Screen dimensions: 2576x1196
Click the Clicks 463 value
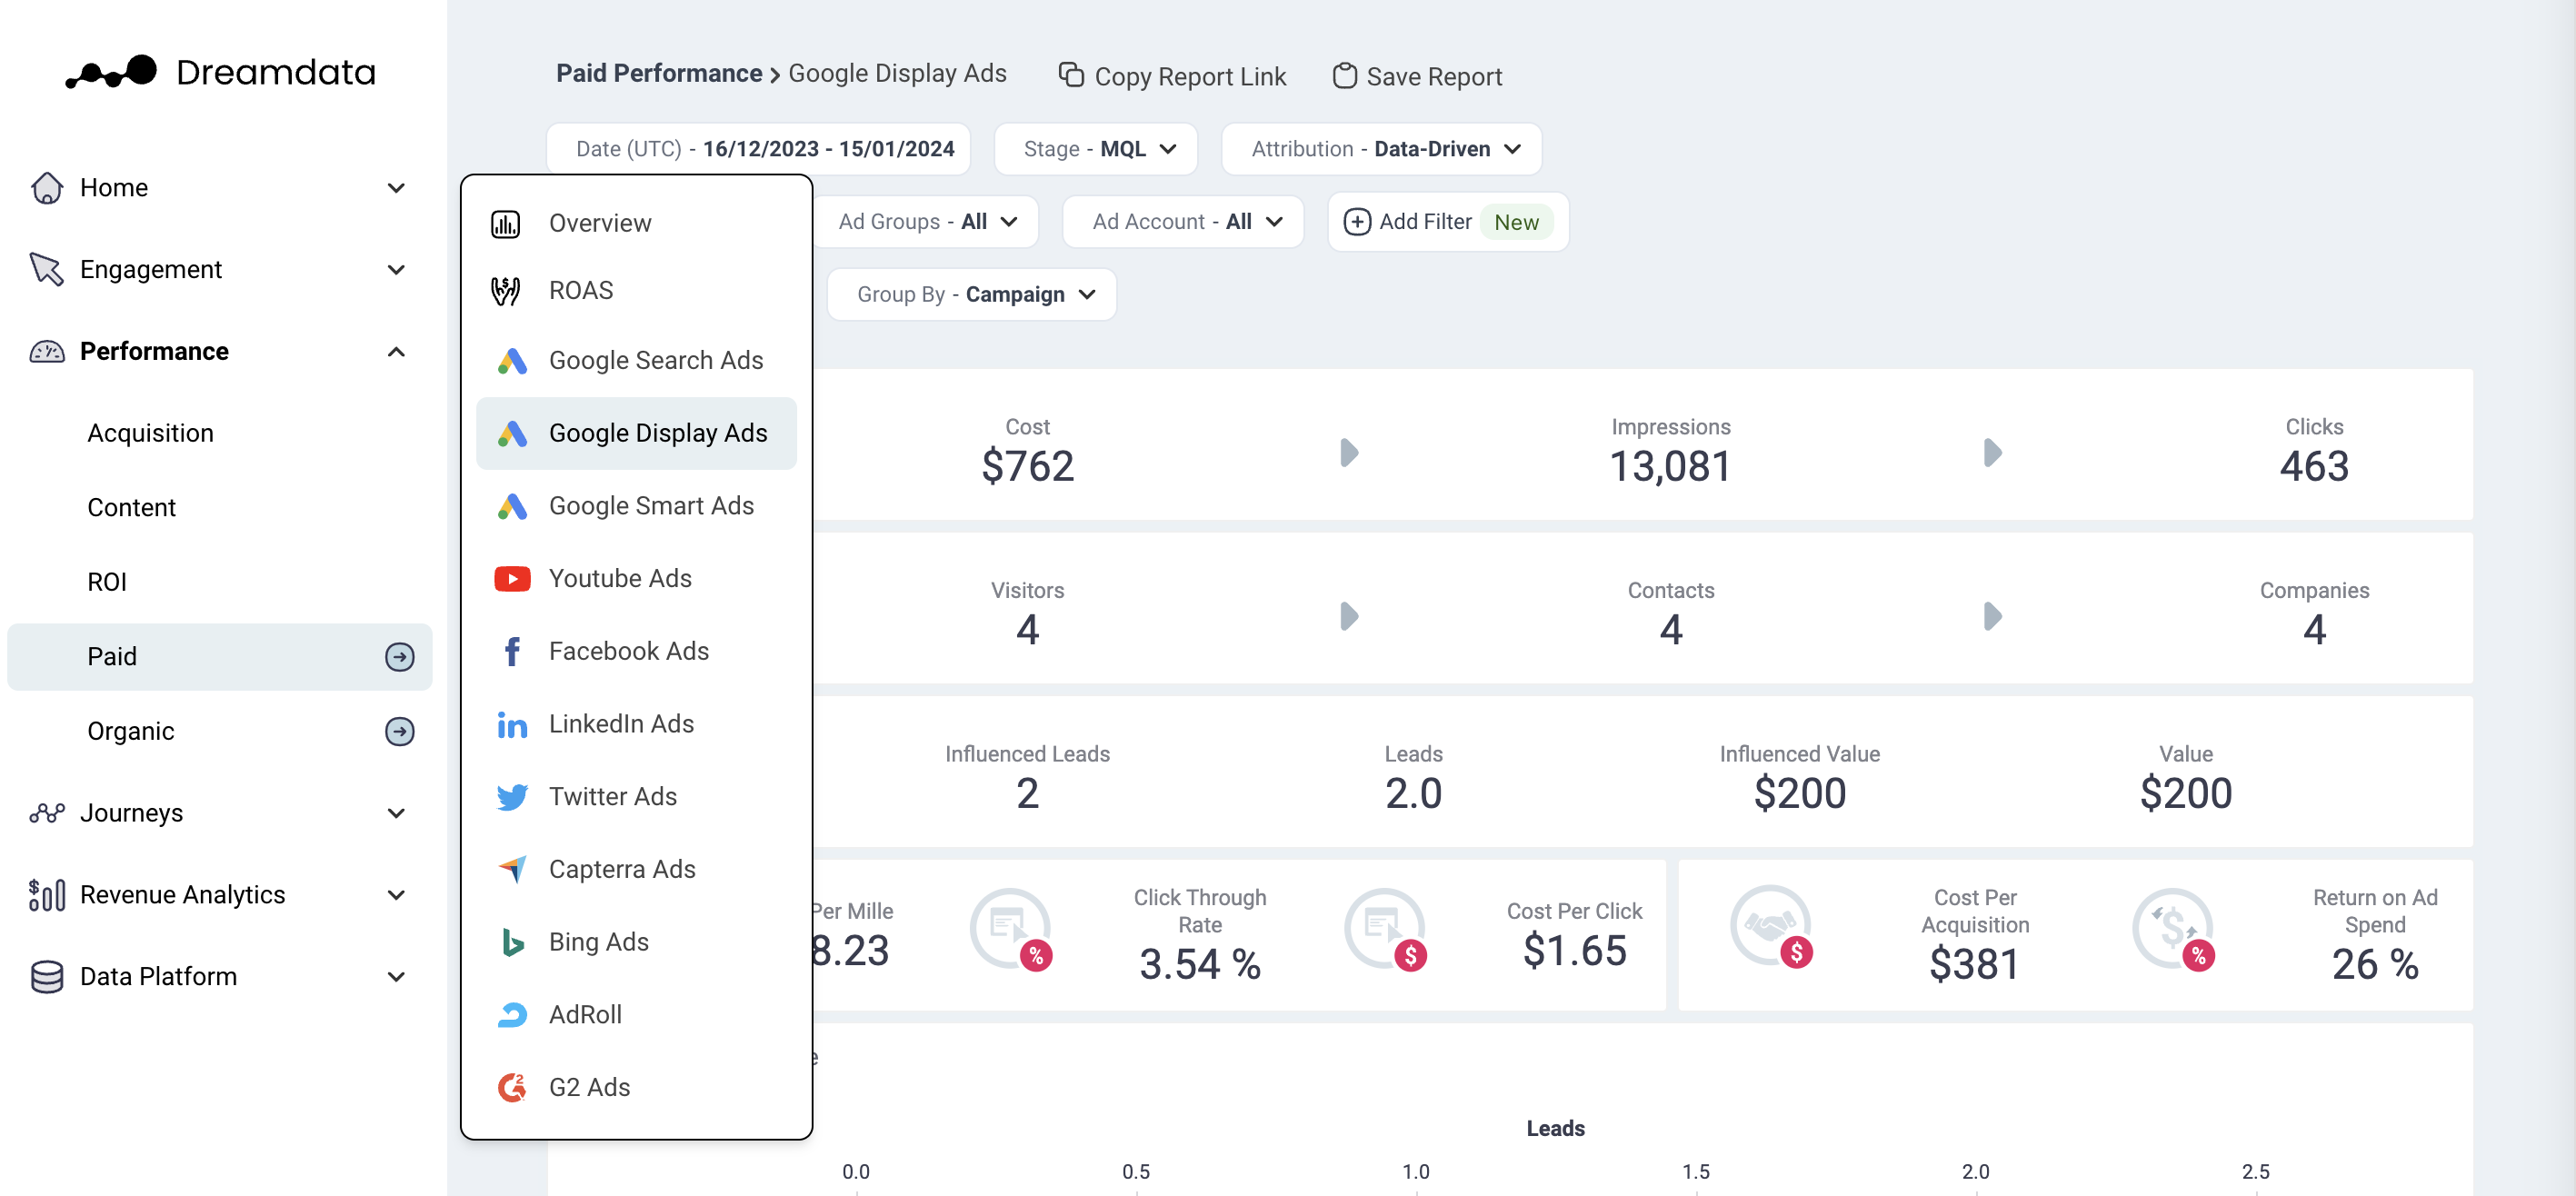(2314, 466)
